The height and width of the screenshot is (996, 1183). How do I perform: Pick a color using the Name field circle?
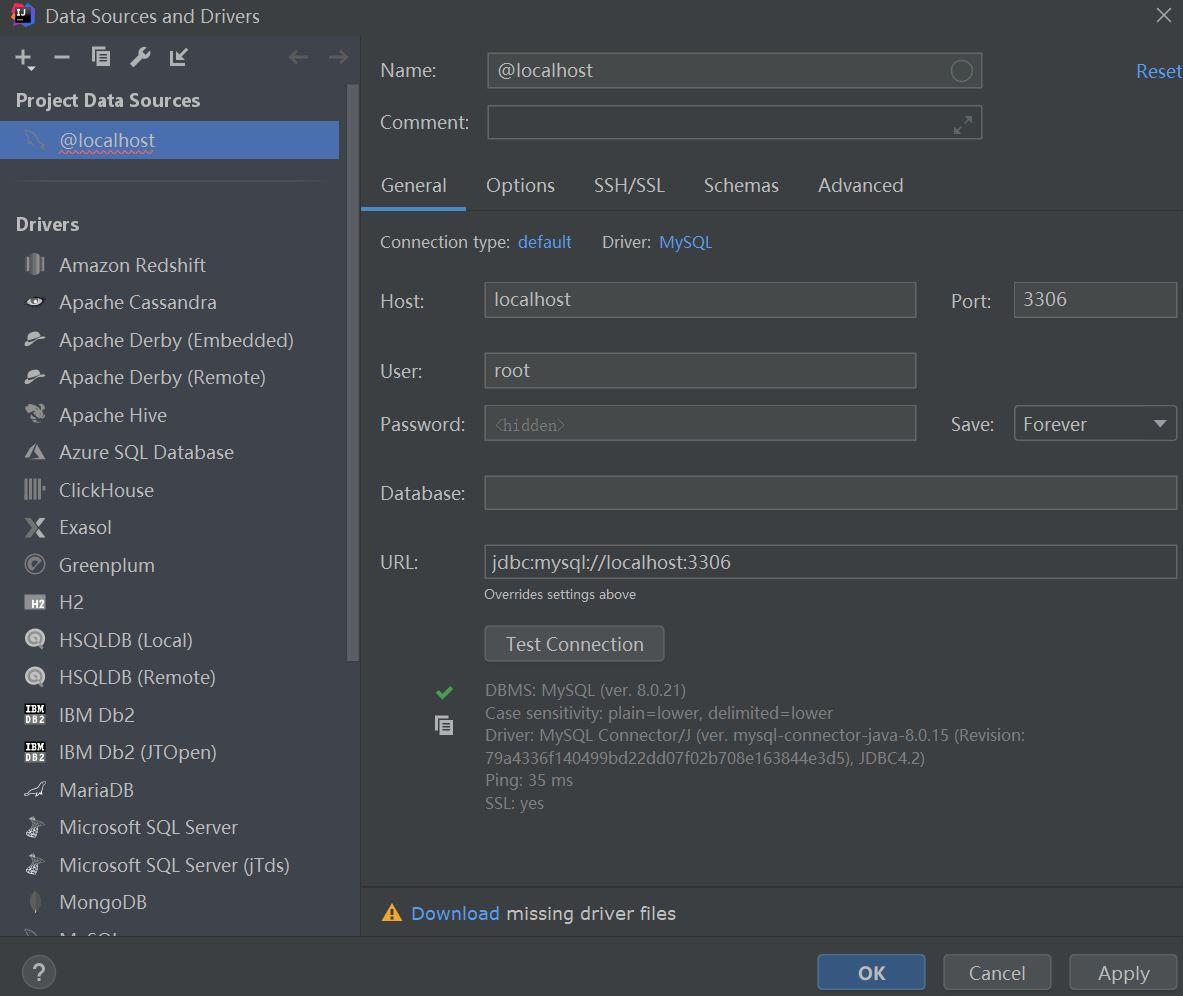click(x=961, y=71)
